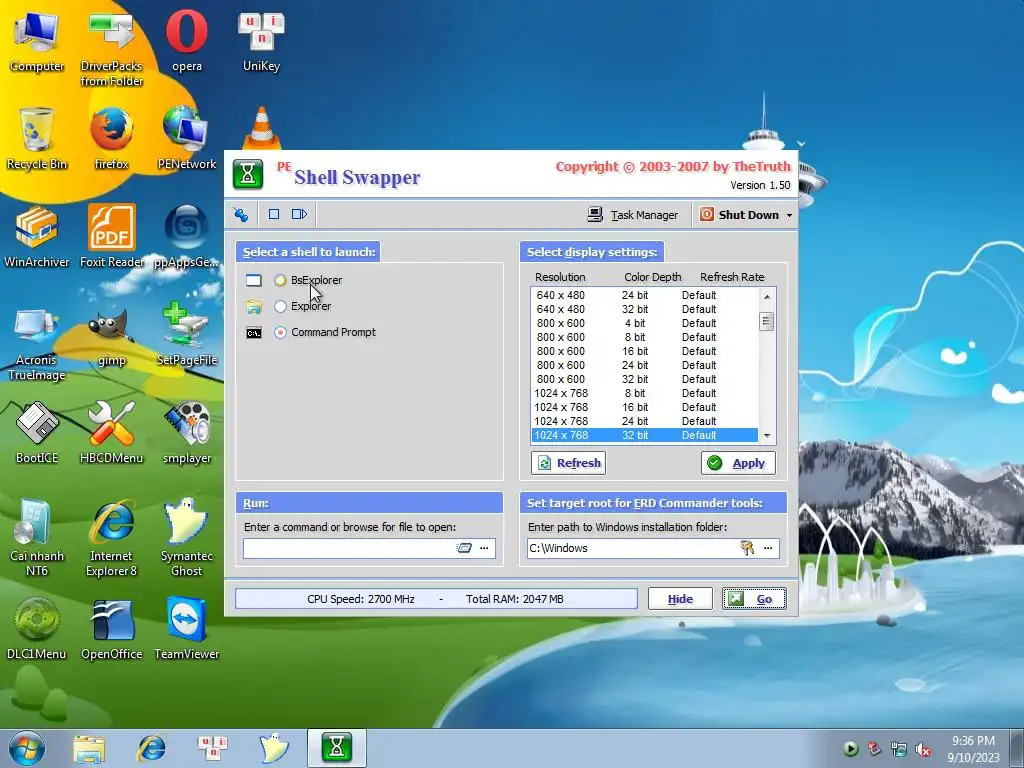Select the 1024 x 768 32 bit row
The image size is (1024, 768).
(x=645, y=436)
